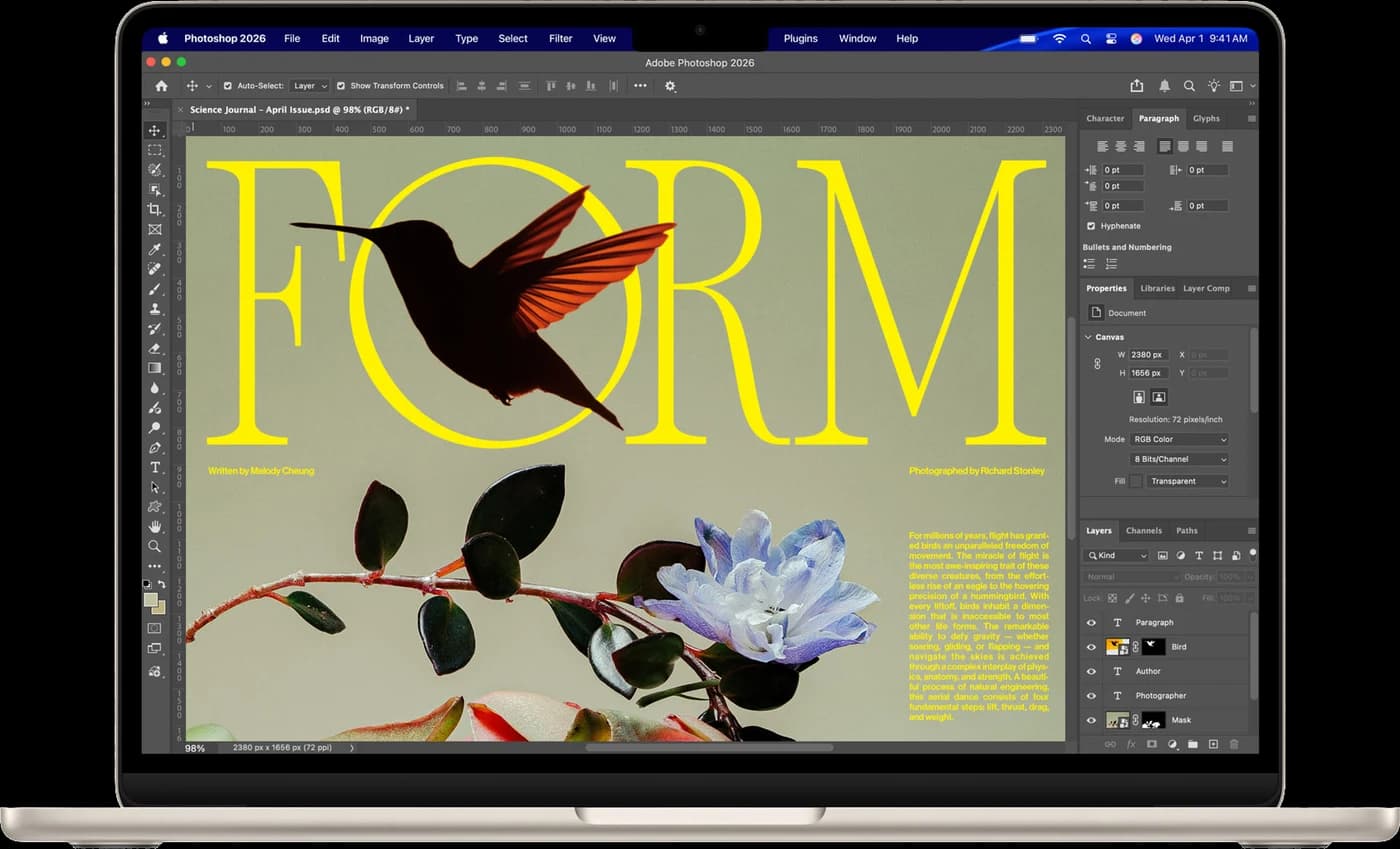Screen dimensions: 1400x849
Task: Select the Eyedropper tool
Action: [x=154, y=249]
